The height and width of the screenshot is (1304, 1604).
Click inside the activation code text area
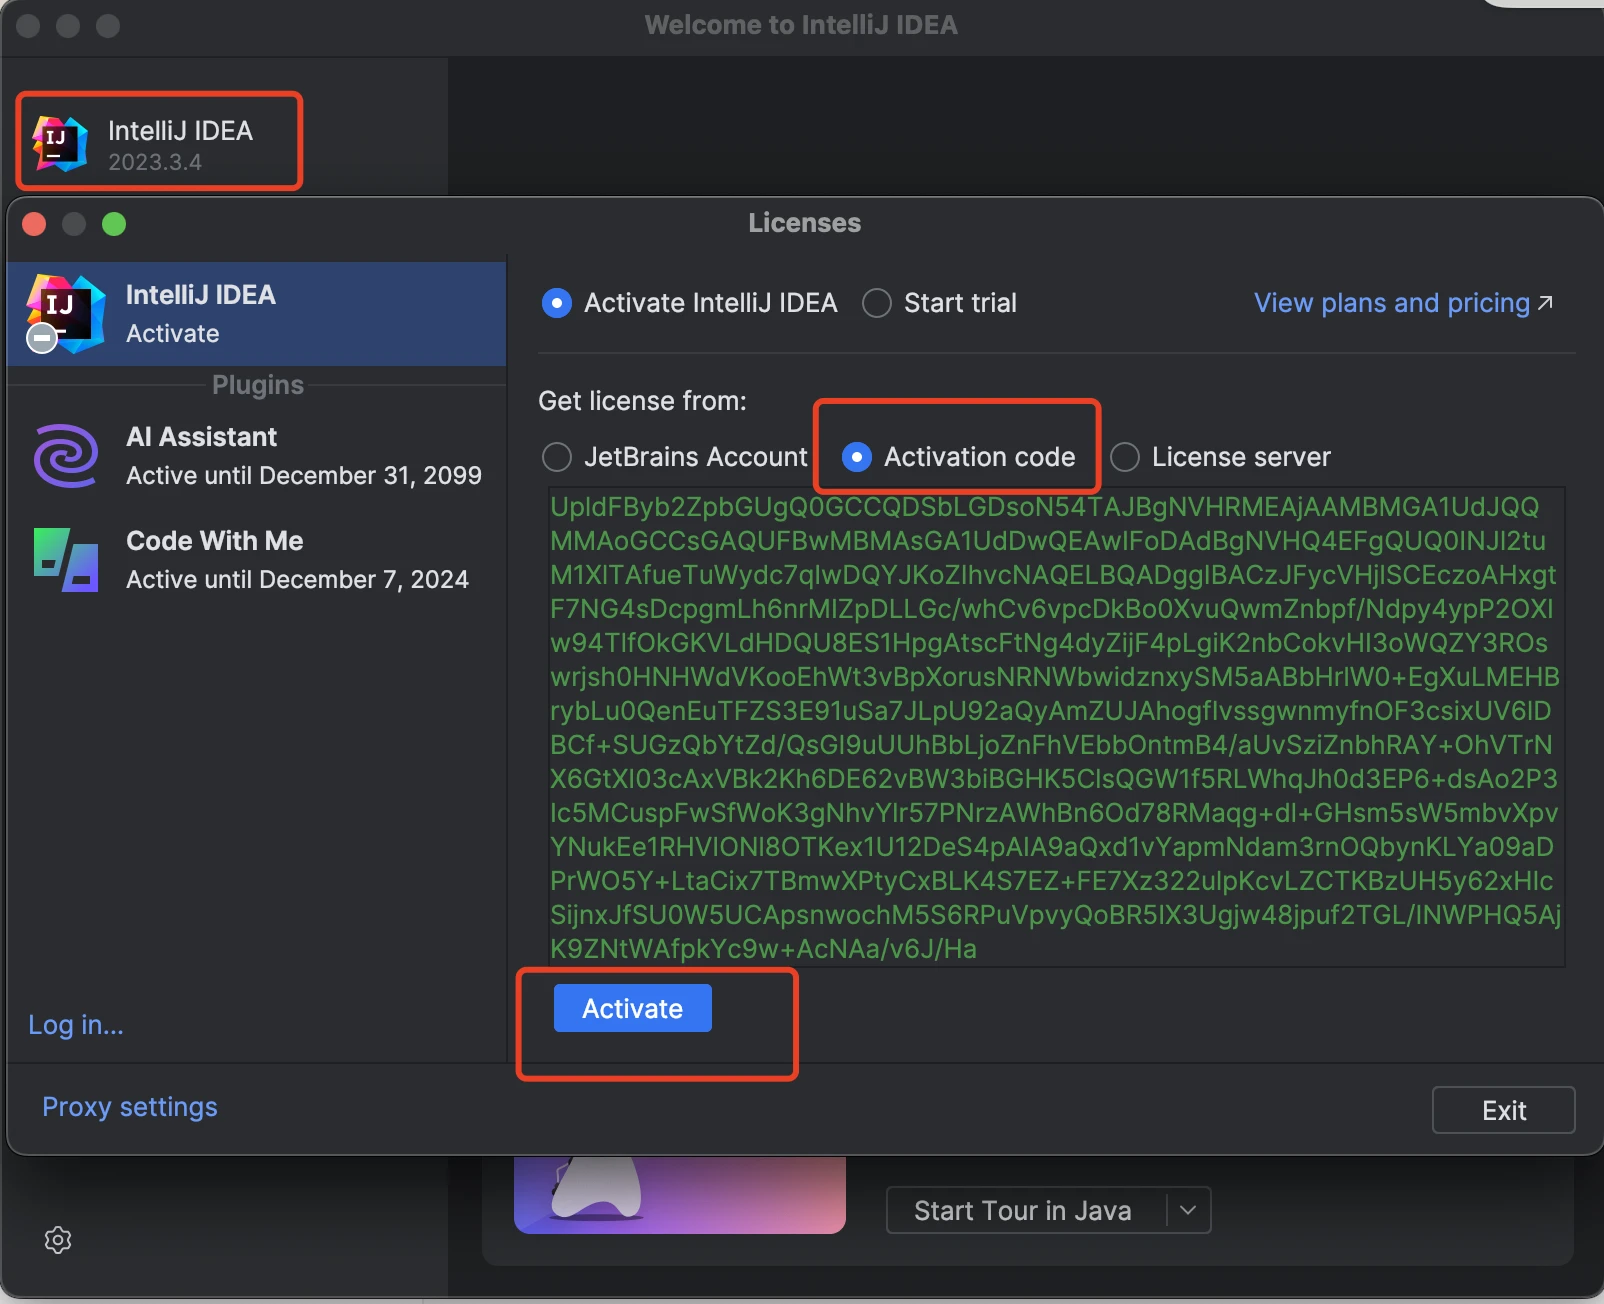1055,727
